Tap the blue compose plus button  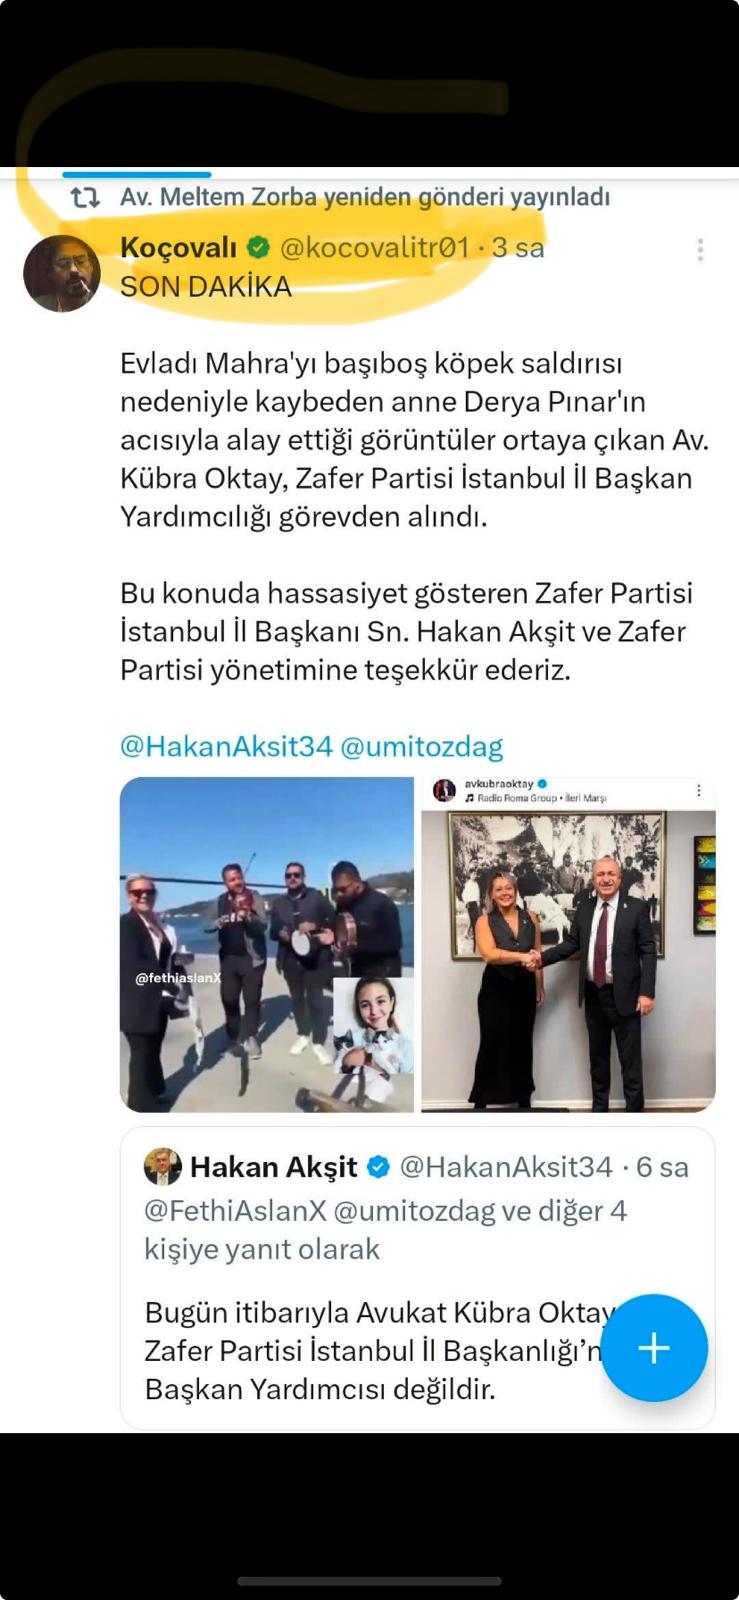tap(654, 1348)
